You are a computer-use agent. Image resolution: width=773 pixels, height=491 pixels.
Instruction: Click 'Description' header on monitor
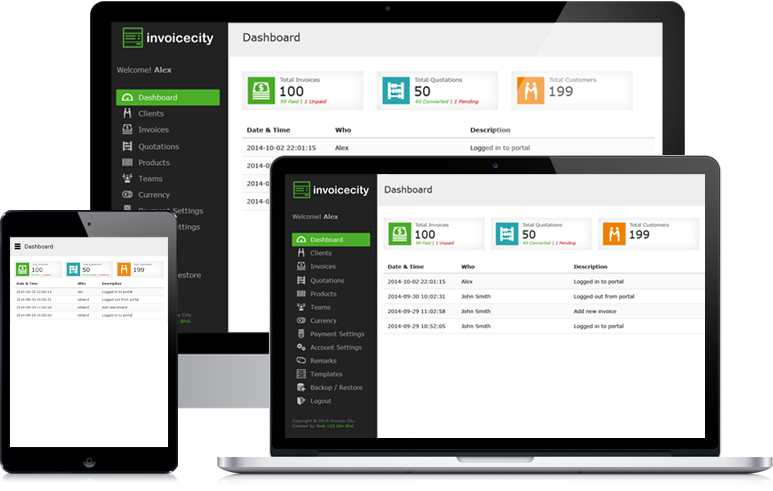click(491, 130)
